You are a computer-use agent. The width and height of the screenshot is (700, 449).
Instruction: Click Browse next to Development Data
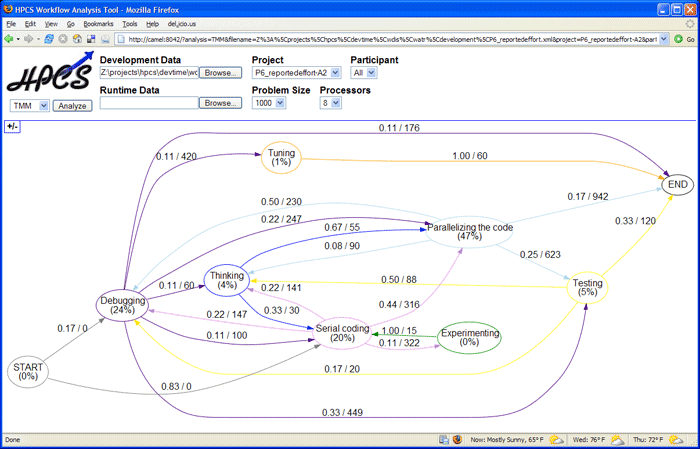point(219,73)
